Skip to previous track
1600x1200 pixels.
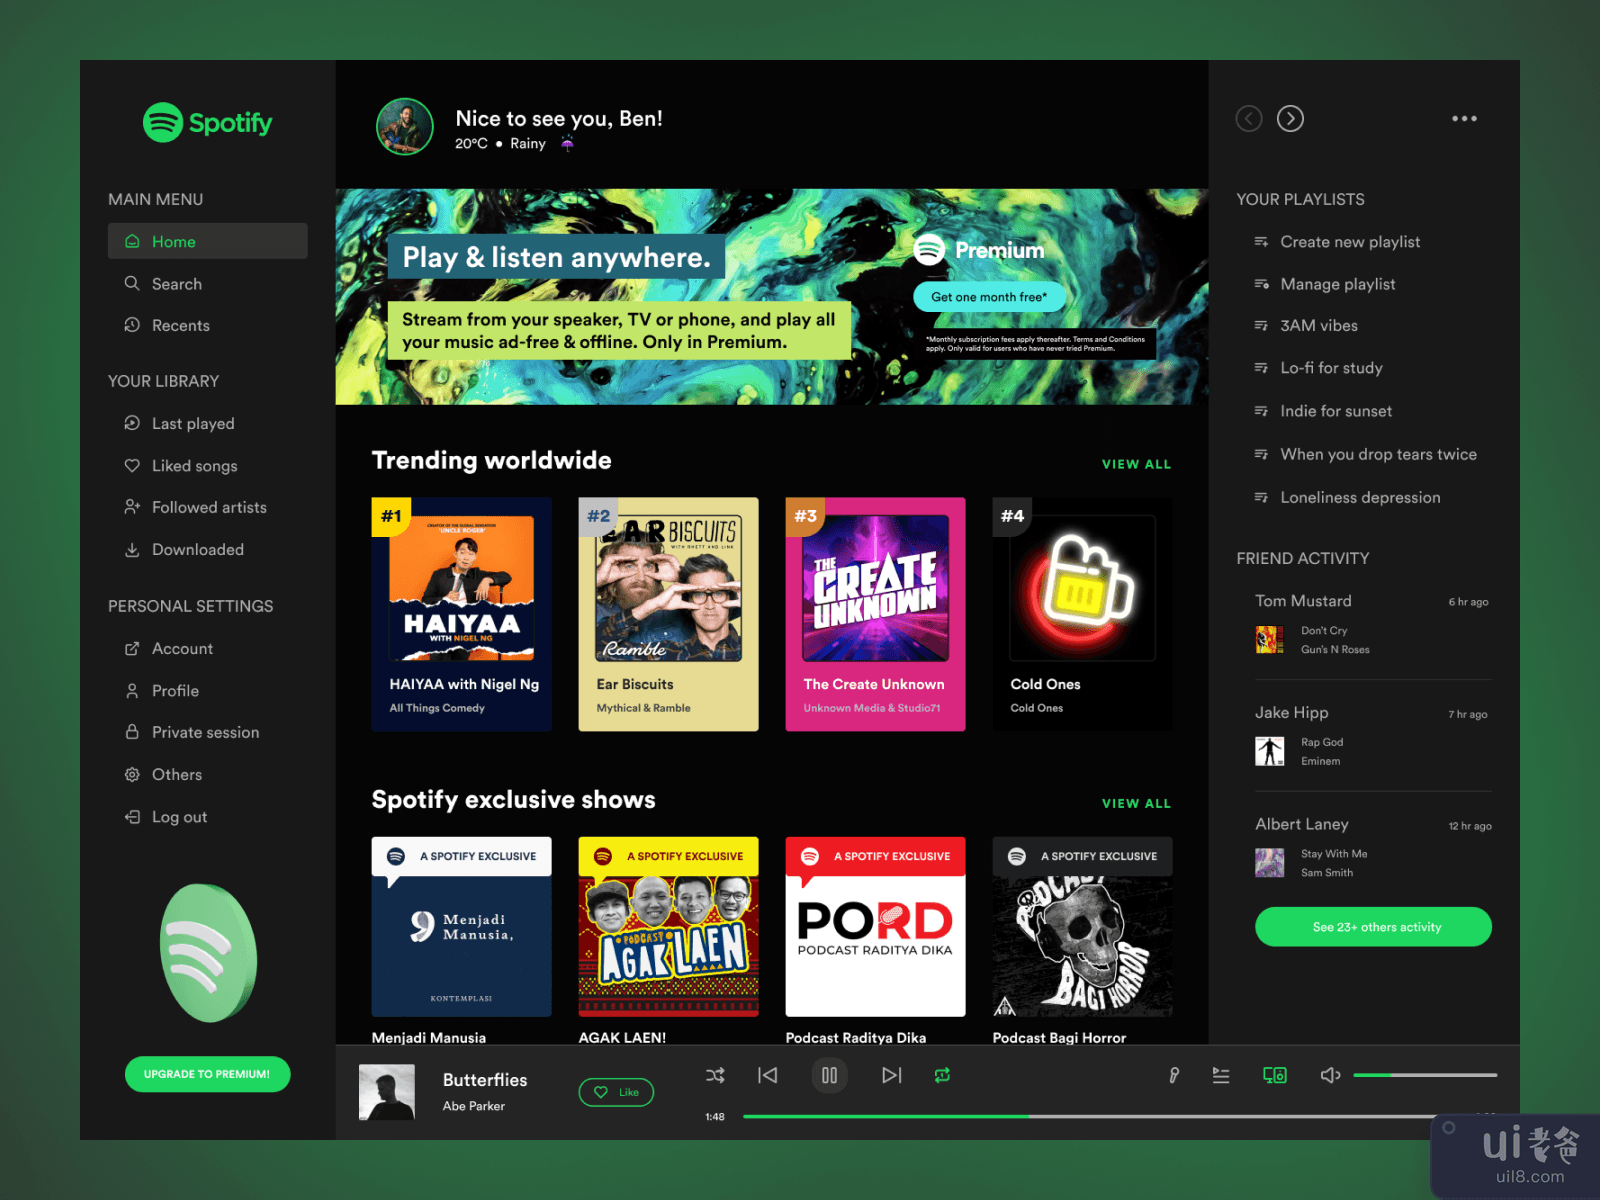768,1076
